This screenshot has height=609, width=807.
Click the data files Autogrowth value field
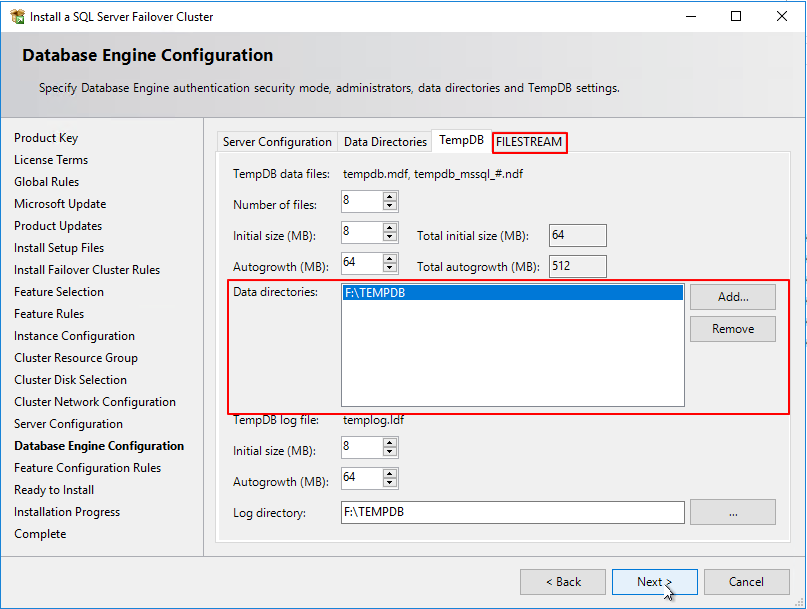click(x=362, y=263)
